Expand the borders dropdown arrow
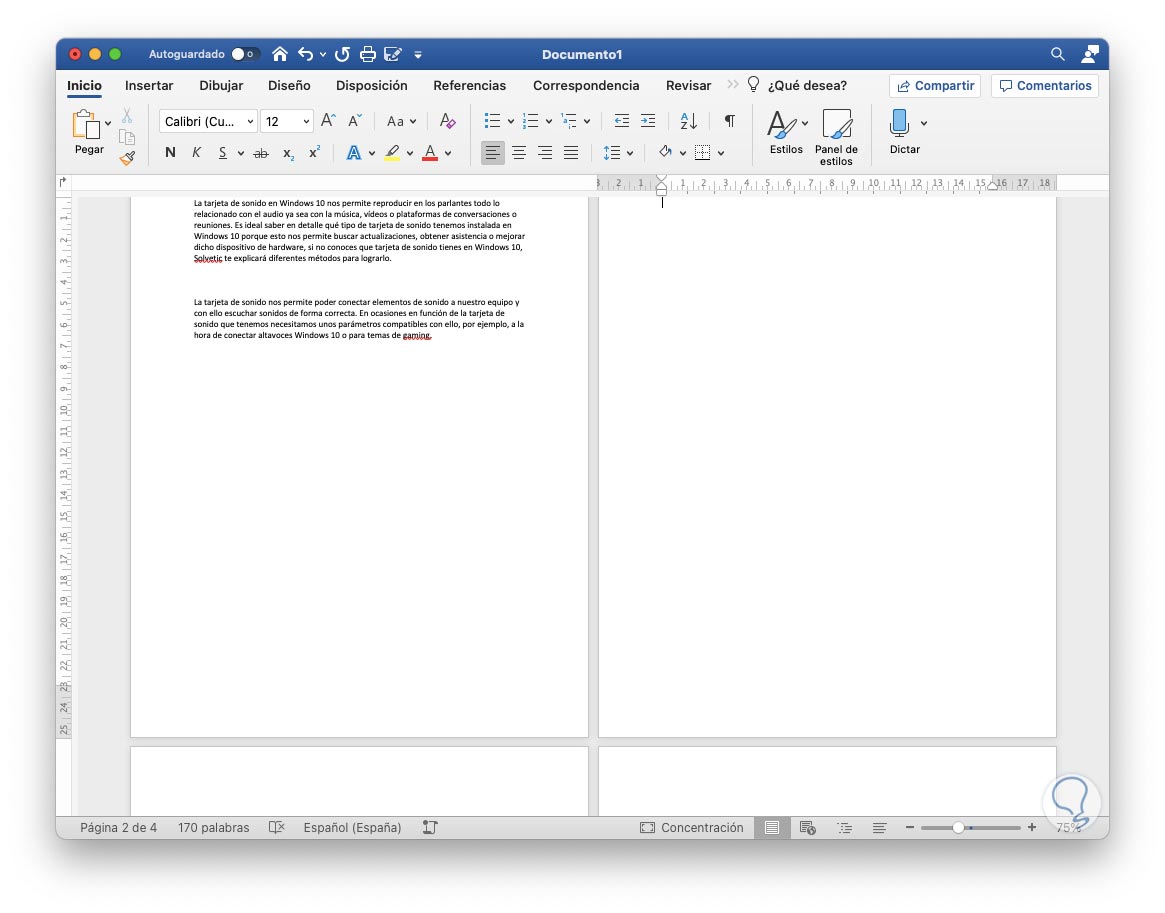This screenshot has height=913, width=1165. click(x=721, y=153)
